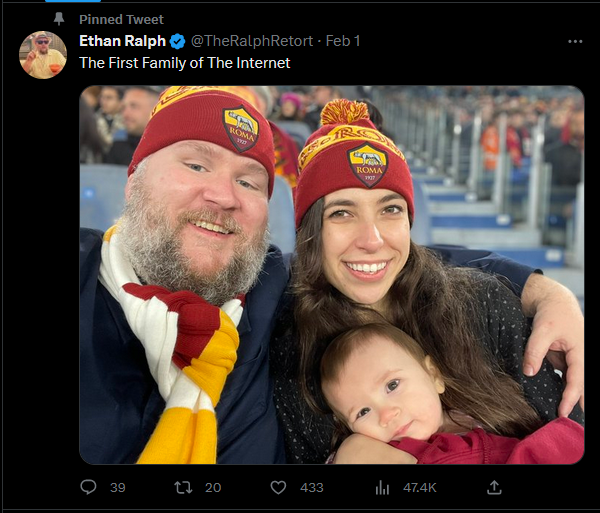
Task: Click the 433 likes count
Action: (x=311, y=487)
